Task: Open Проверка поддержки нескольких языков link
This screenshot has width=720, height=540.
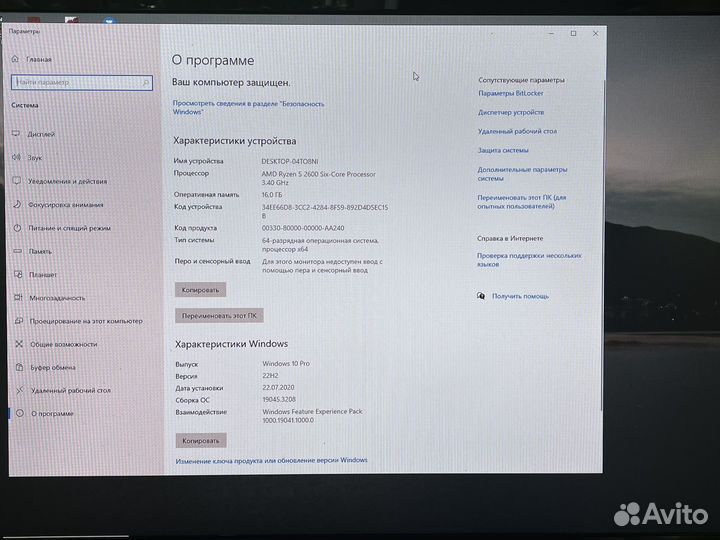Action: coord(529,259)
